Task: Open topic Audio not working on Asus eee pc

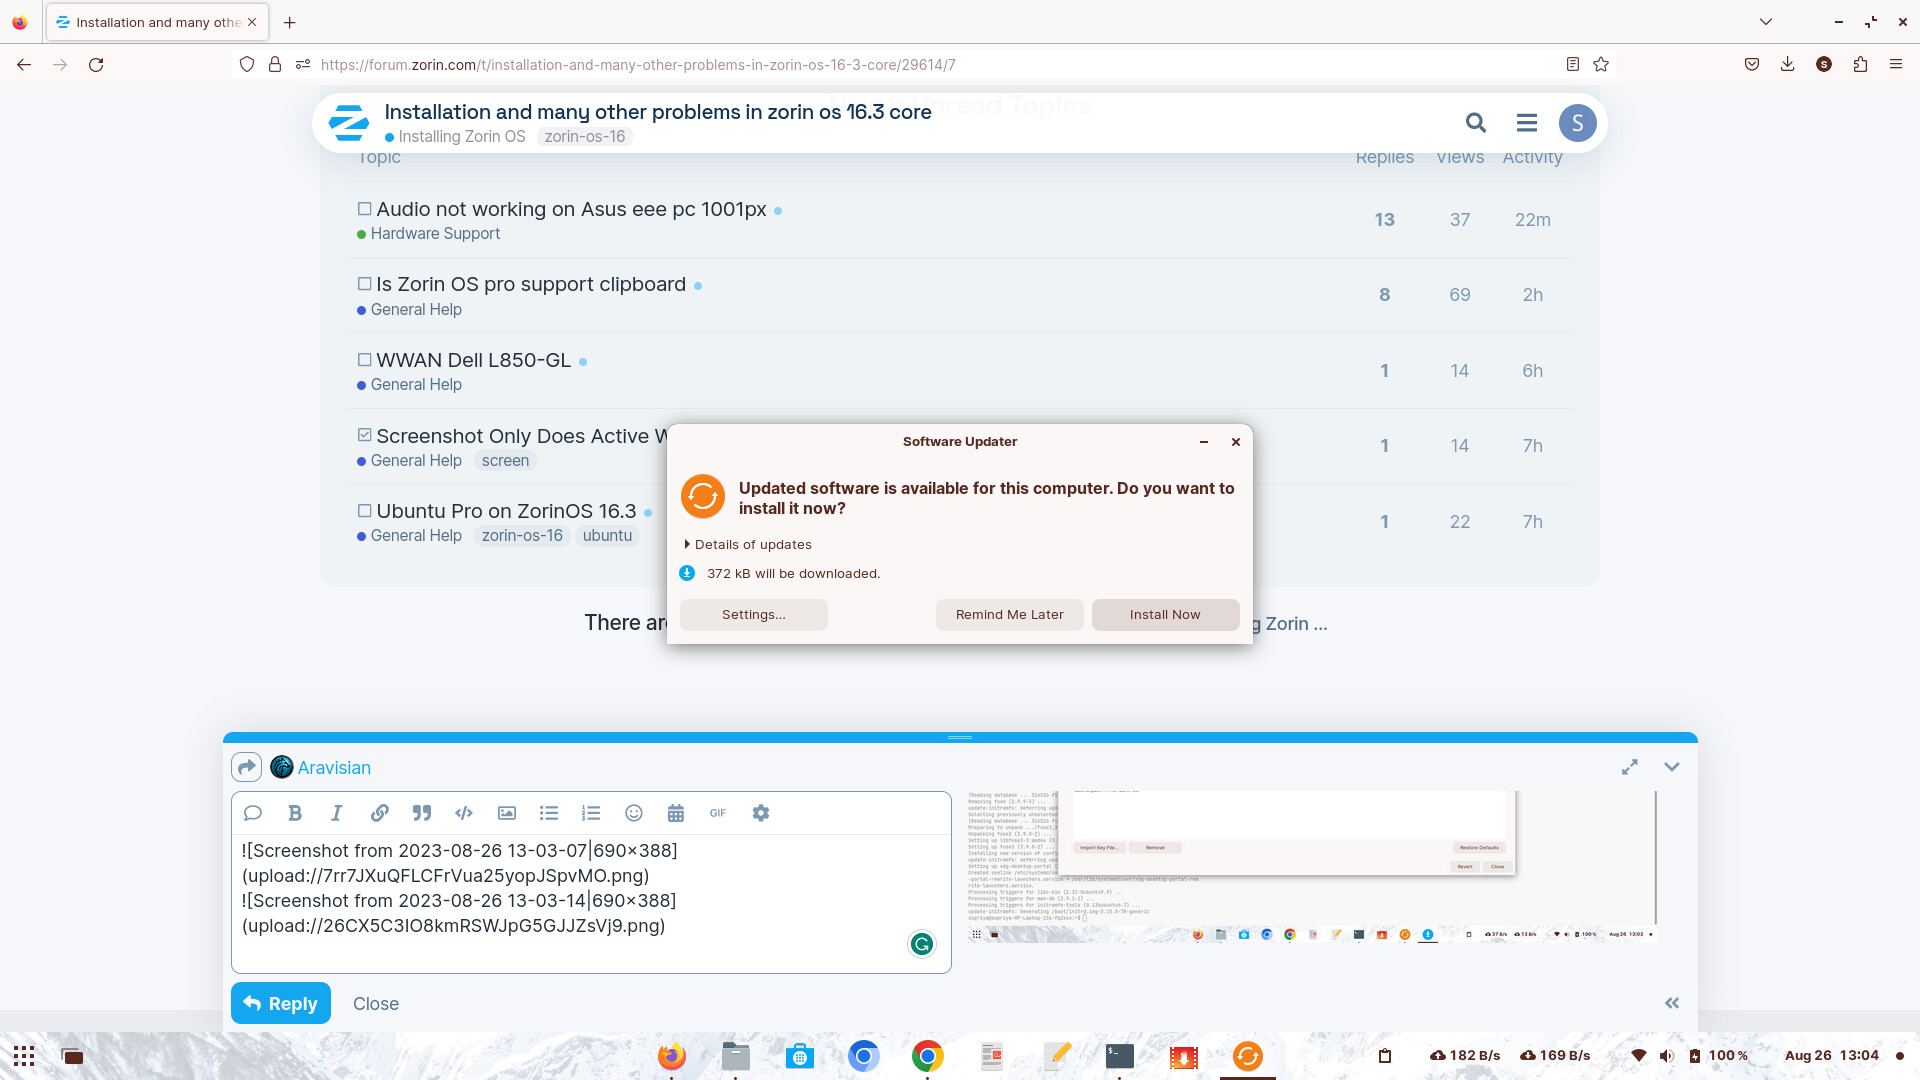Action: (x=571, y=209)
